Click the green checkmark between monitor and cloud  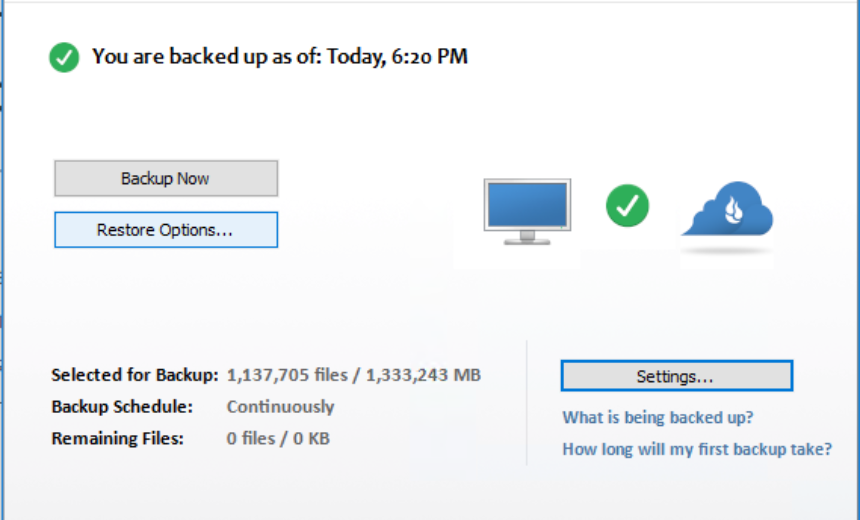click(x=627, y=206)
